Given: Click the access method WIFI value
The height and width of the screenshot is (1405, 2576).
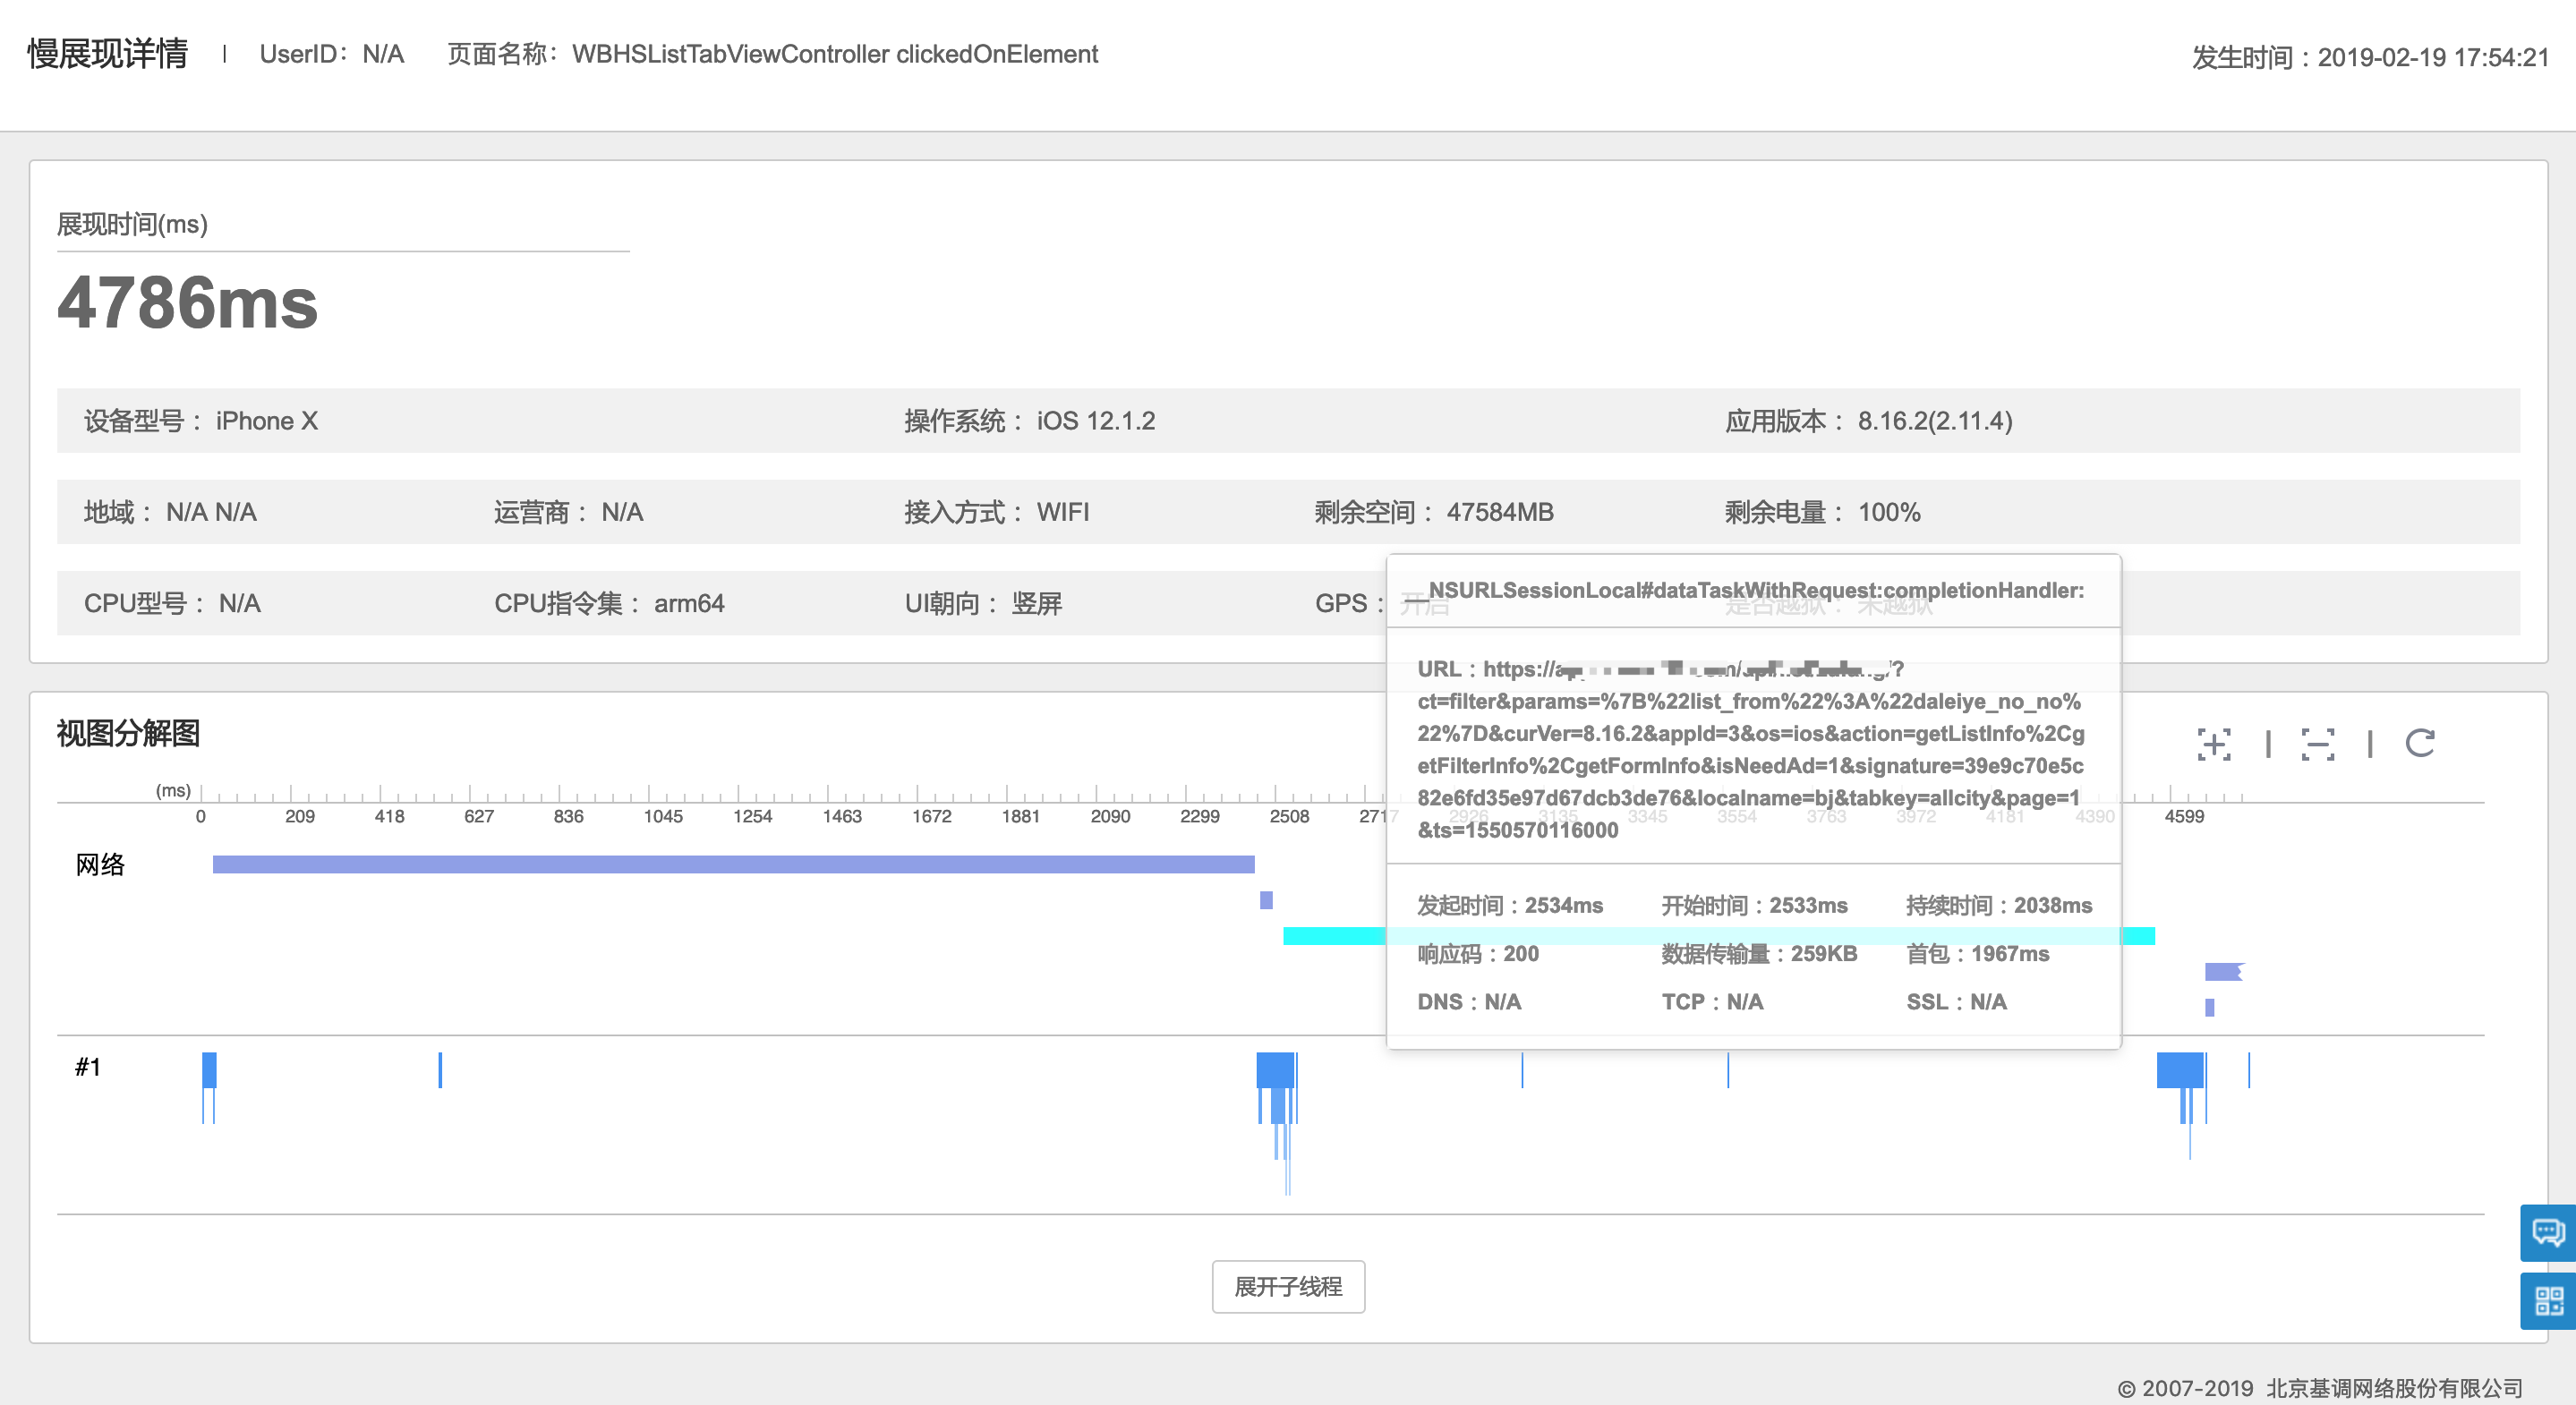Looking at the screenshot, I should click(1062, 512).
